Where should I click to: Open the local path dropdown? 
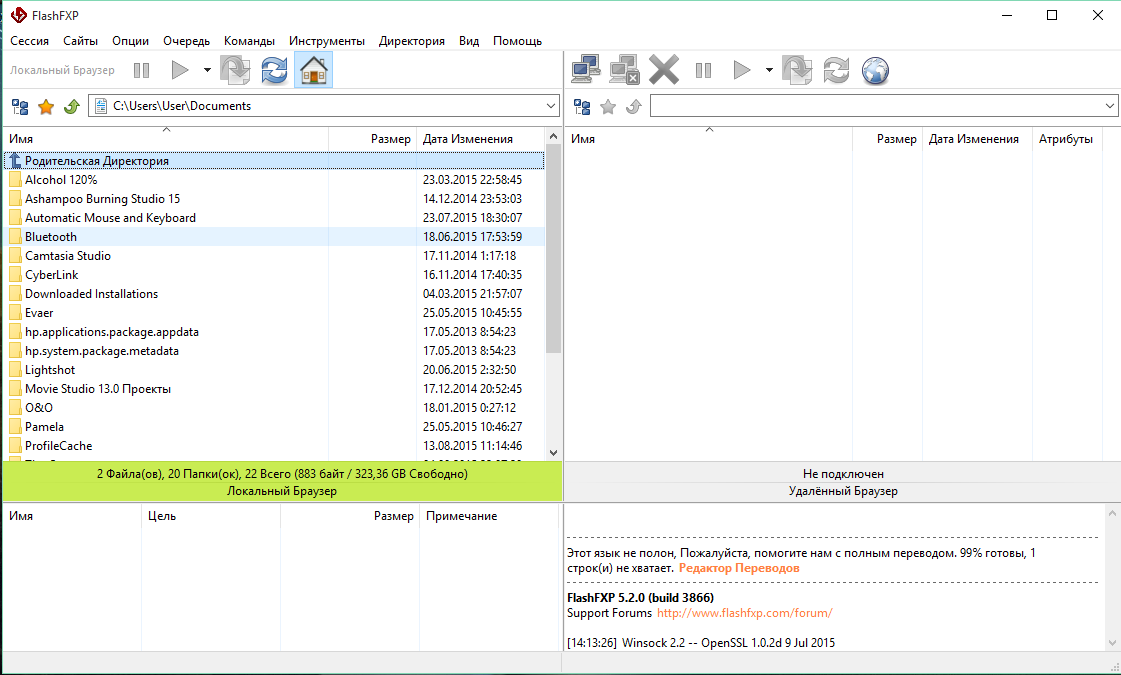[x=551, y=106]
